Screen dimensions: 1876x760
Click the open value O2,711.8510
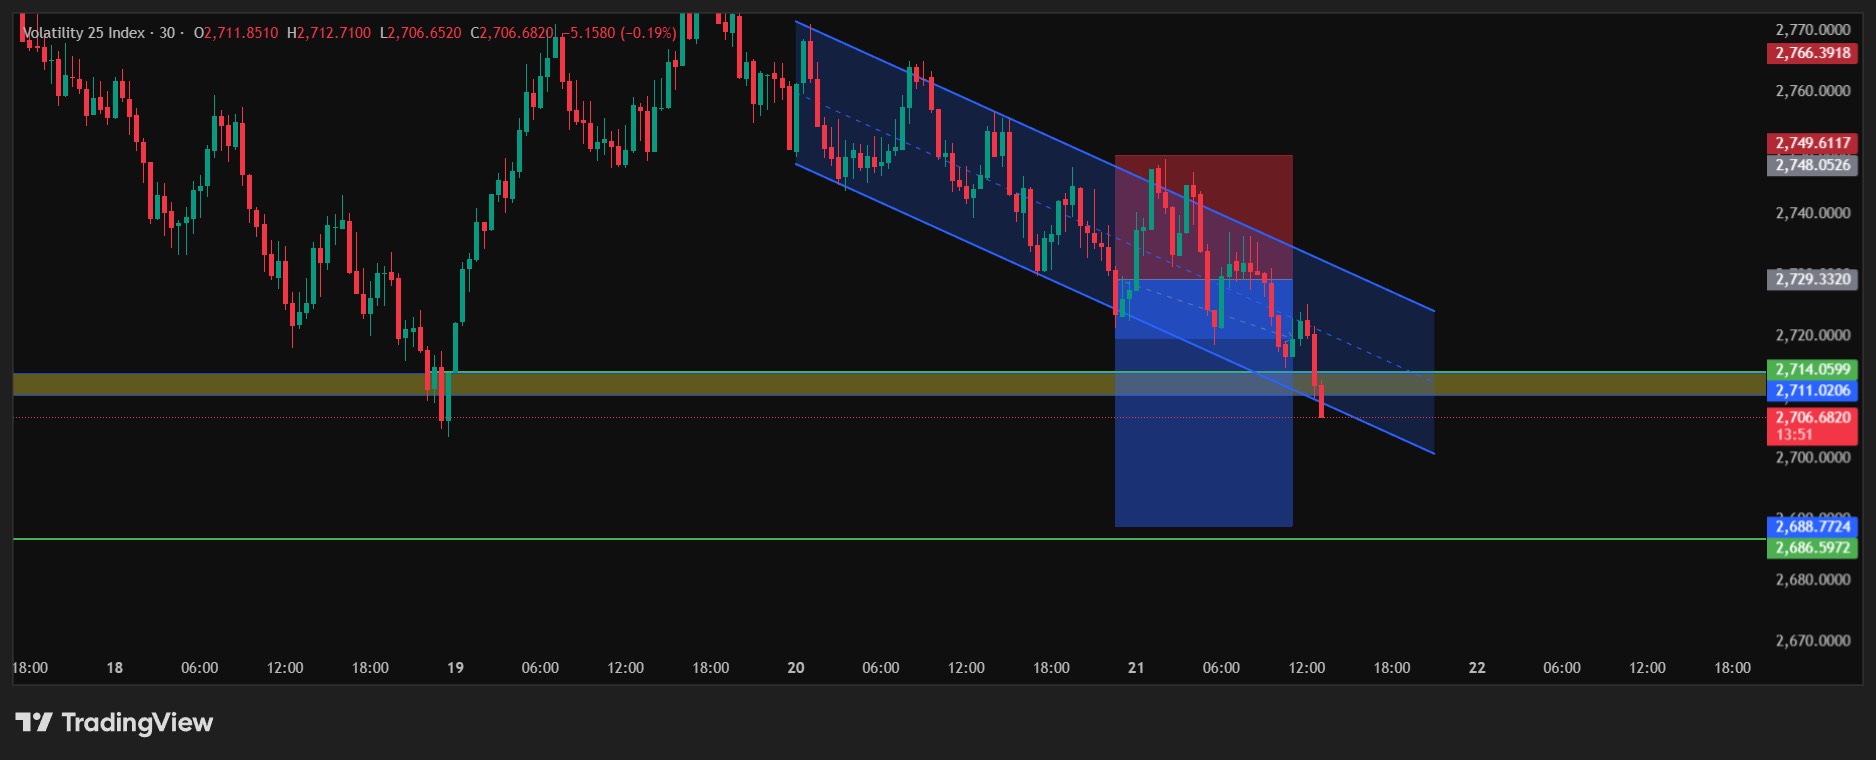pyautogui.click(x=236, y=33)
